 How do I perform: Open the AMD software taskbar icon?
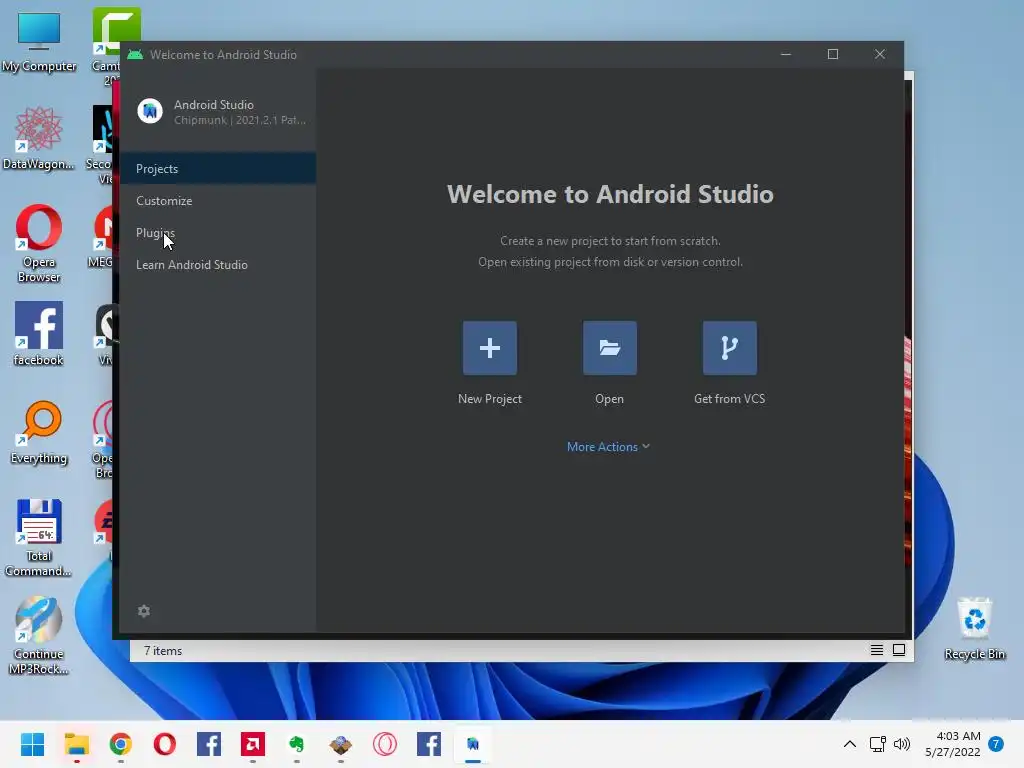click(x=253, y=744)
